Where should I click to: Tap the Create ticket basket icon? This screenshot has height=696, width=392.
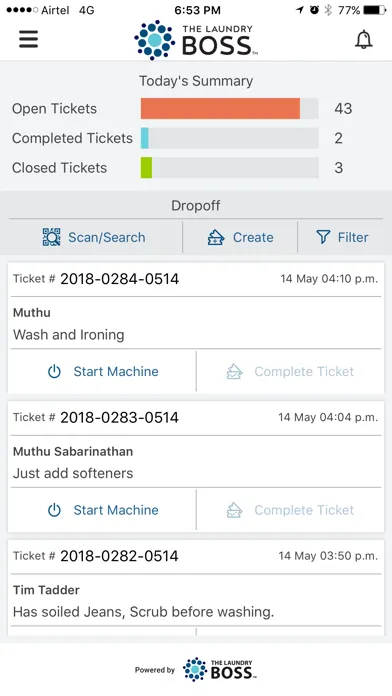[x=216, y=237]
